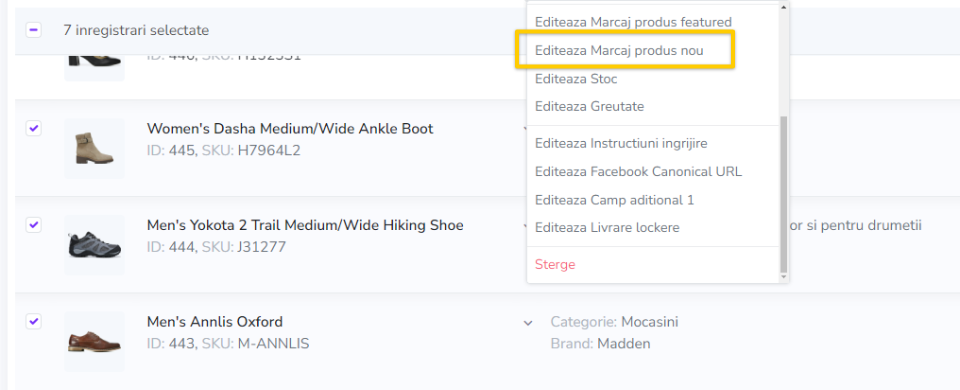The height and width of the screenshot is (390, 960).
Task: Select Editeaza Instructiuni ingrijire
Action: [621, 143]
